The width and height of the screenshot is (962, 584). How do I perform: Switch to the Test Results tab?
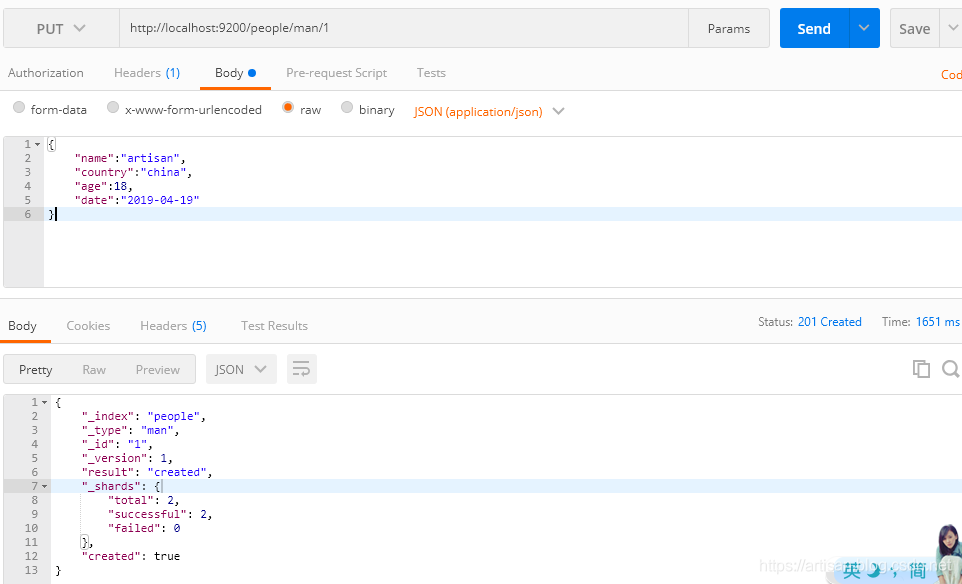point(274,325)
